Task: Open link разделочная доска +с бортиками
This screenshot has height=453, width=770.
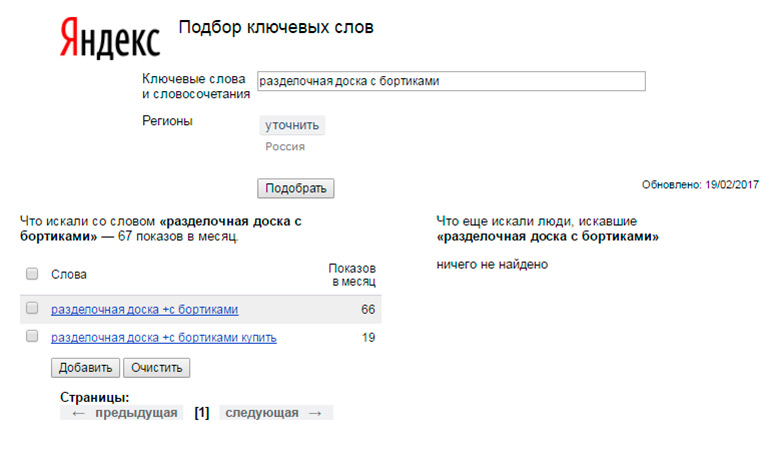Action: pos(144,310)
